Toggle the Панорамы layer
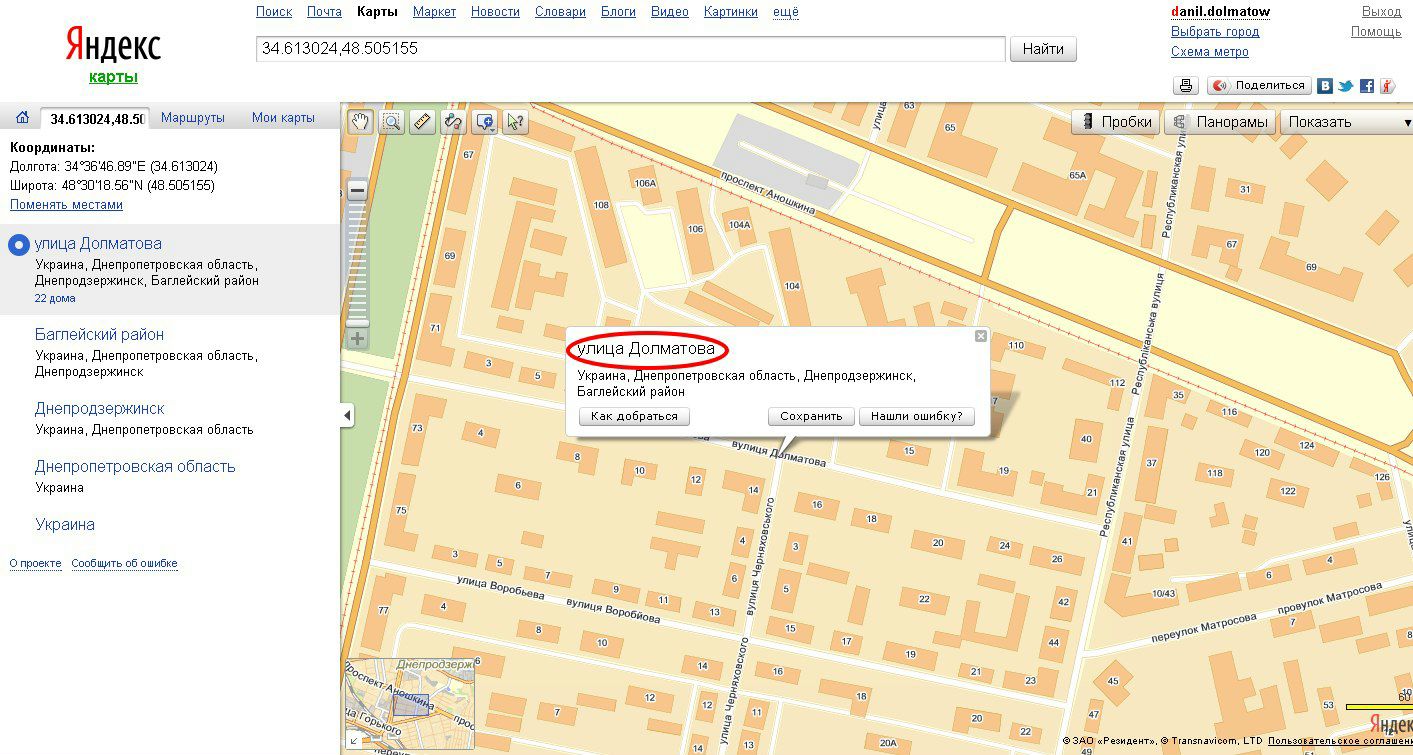Image resolution: width=1413 pixels, height=755 pixels. (x=1221, y=122)
